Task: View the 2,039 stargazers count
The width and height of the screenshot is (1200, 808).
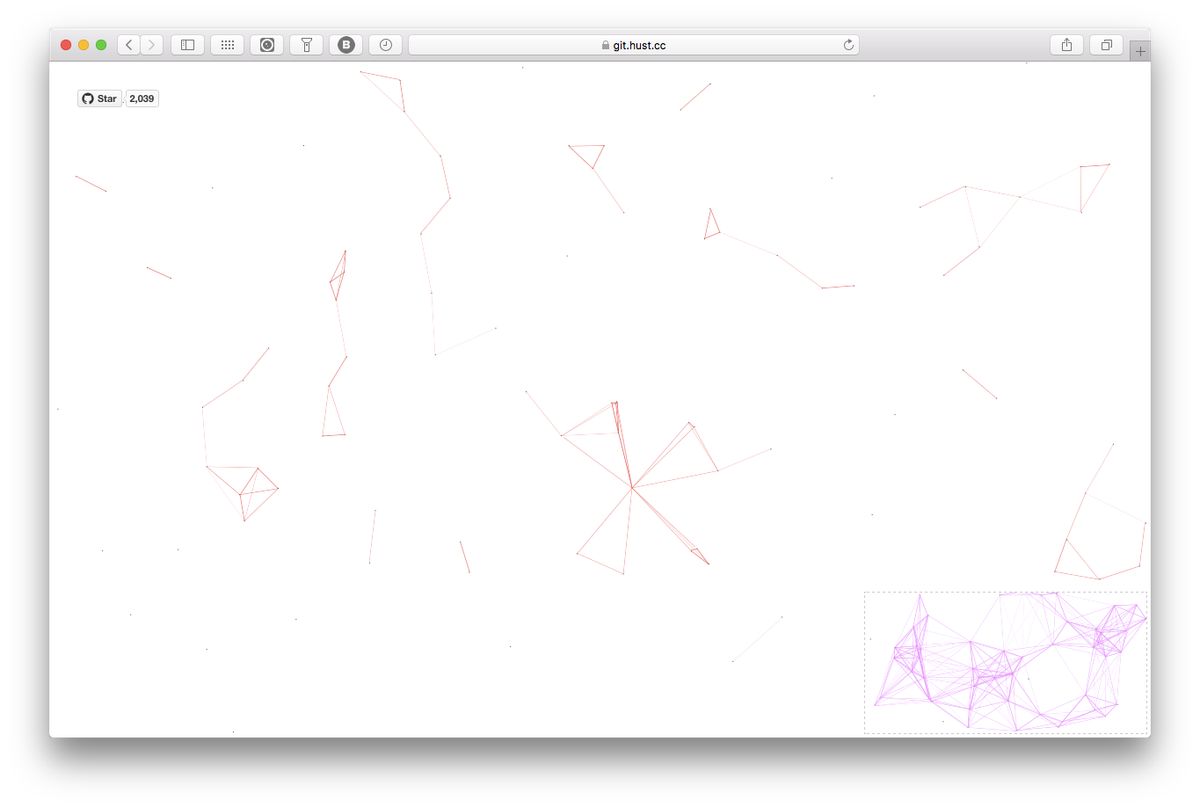Action: point(141,98)
